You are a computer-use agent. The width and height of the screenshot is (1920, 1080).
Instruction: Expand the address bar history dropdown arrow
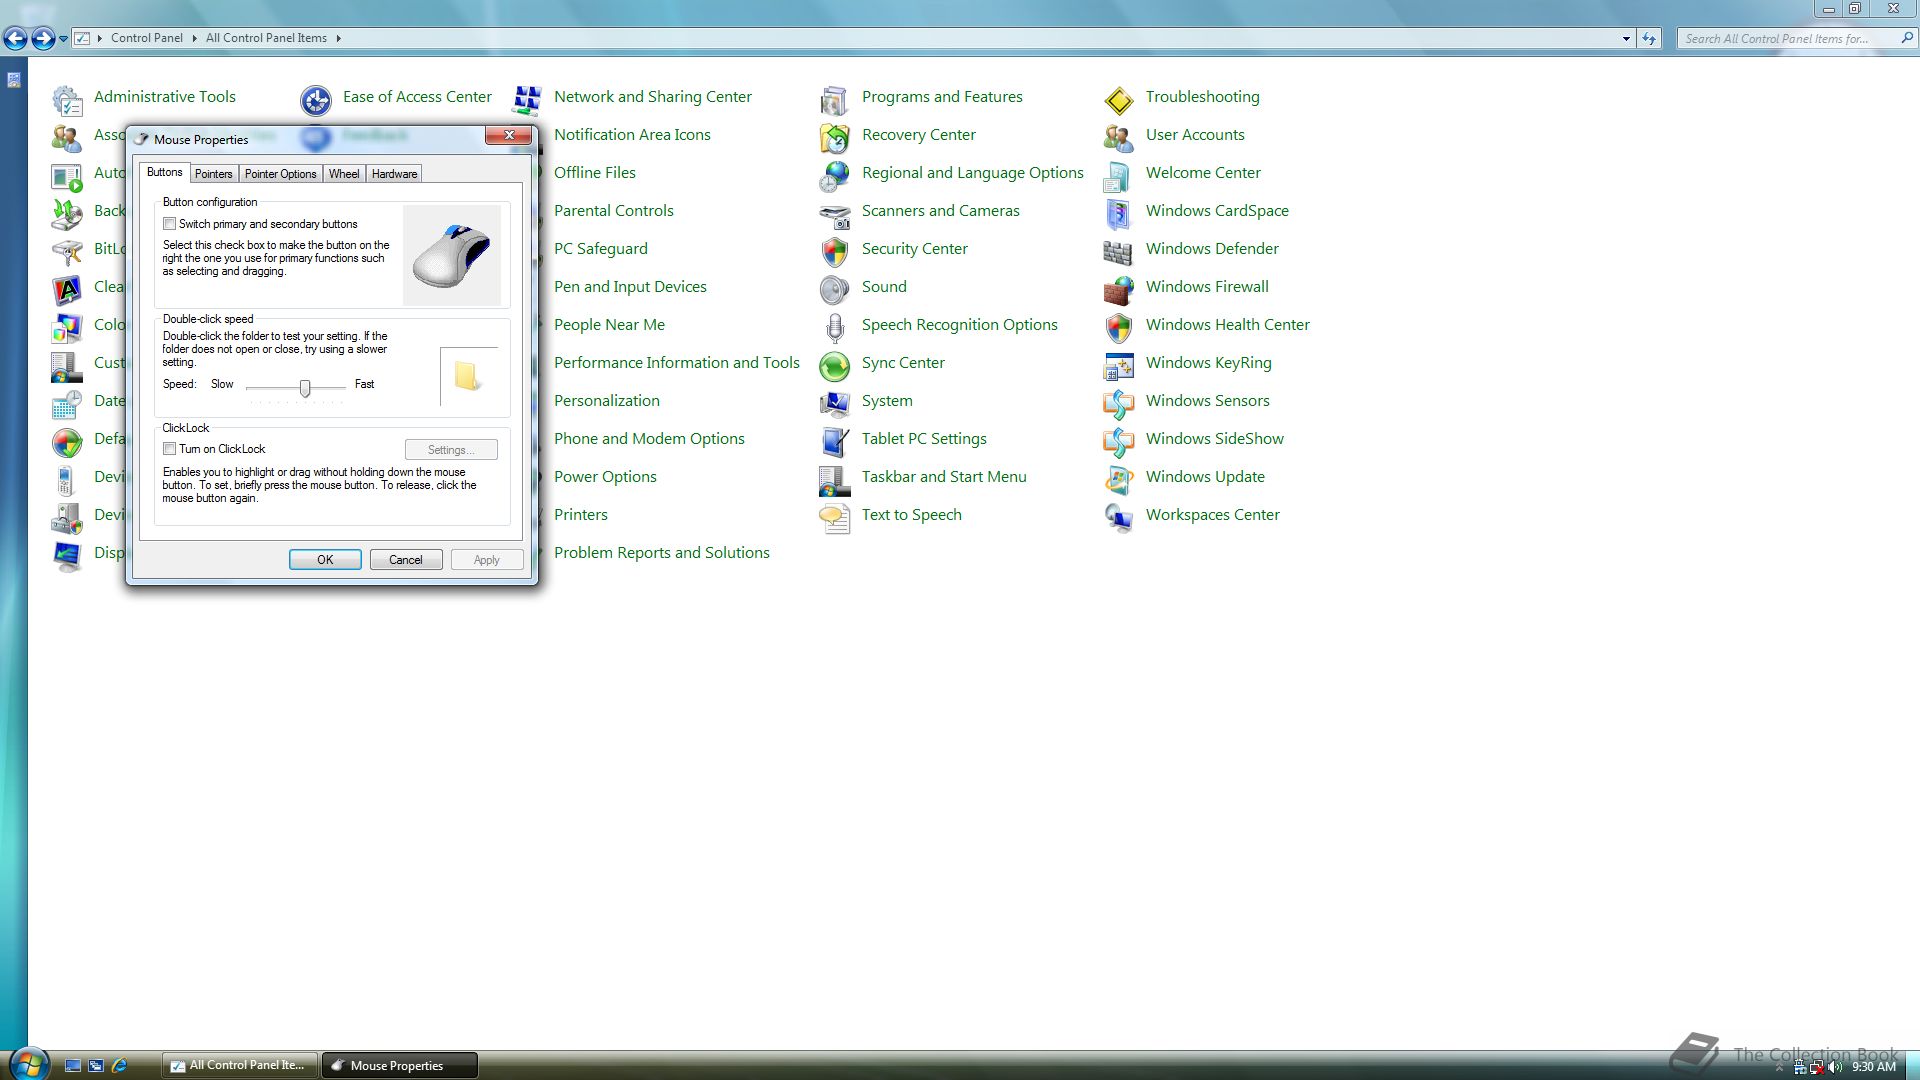(1626, 39)
